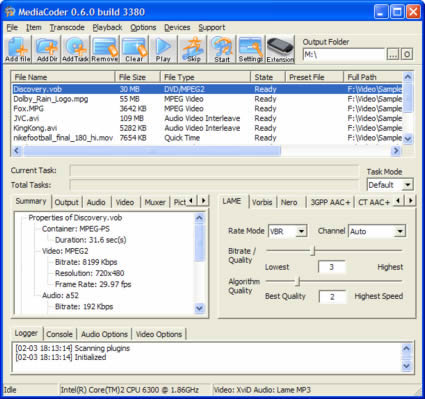Click the Add Track disc icon

[x=75, y=49]
